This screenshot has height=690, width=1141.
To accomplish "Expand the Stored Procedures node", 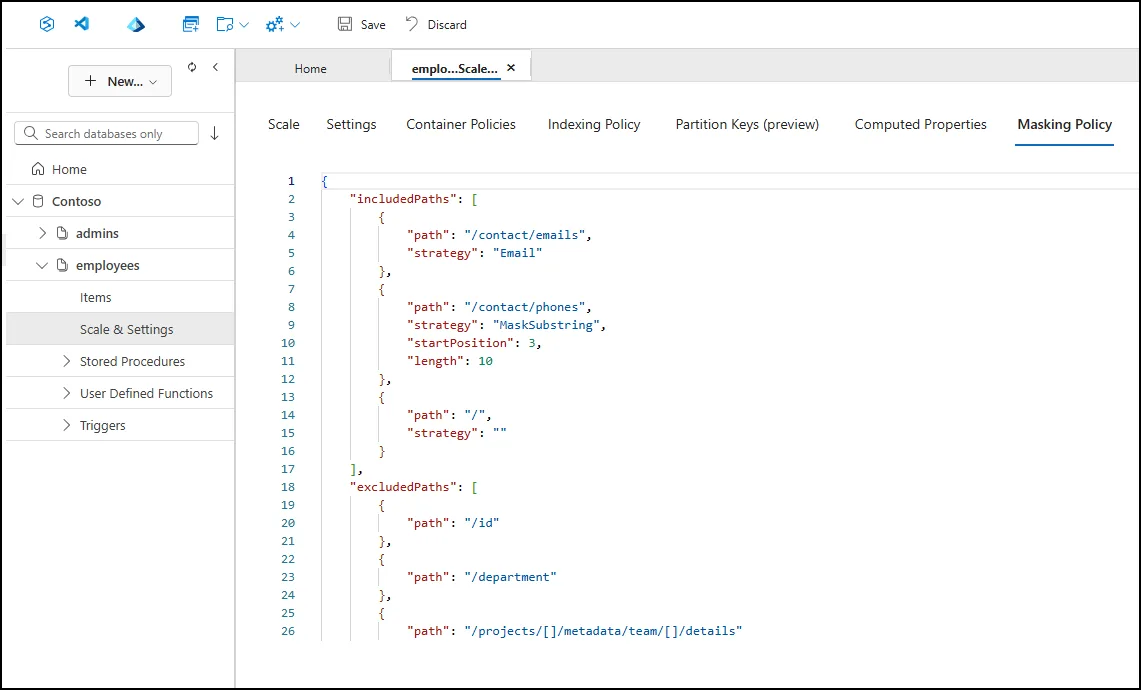I will (x=67, y=361).
